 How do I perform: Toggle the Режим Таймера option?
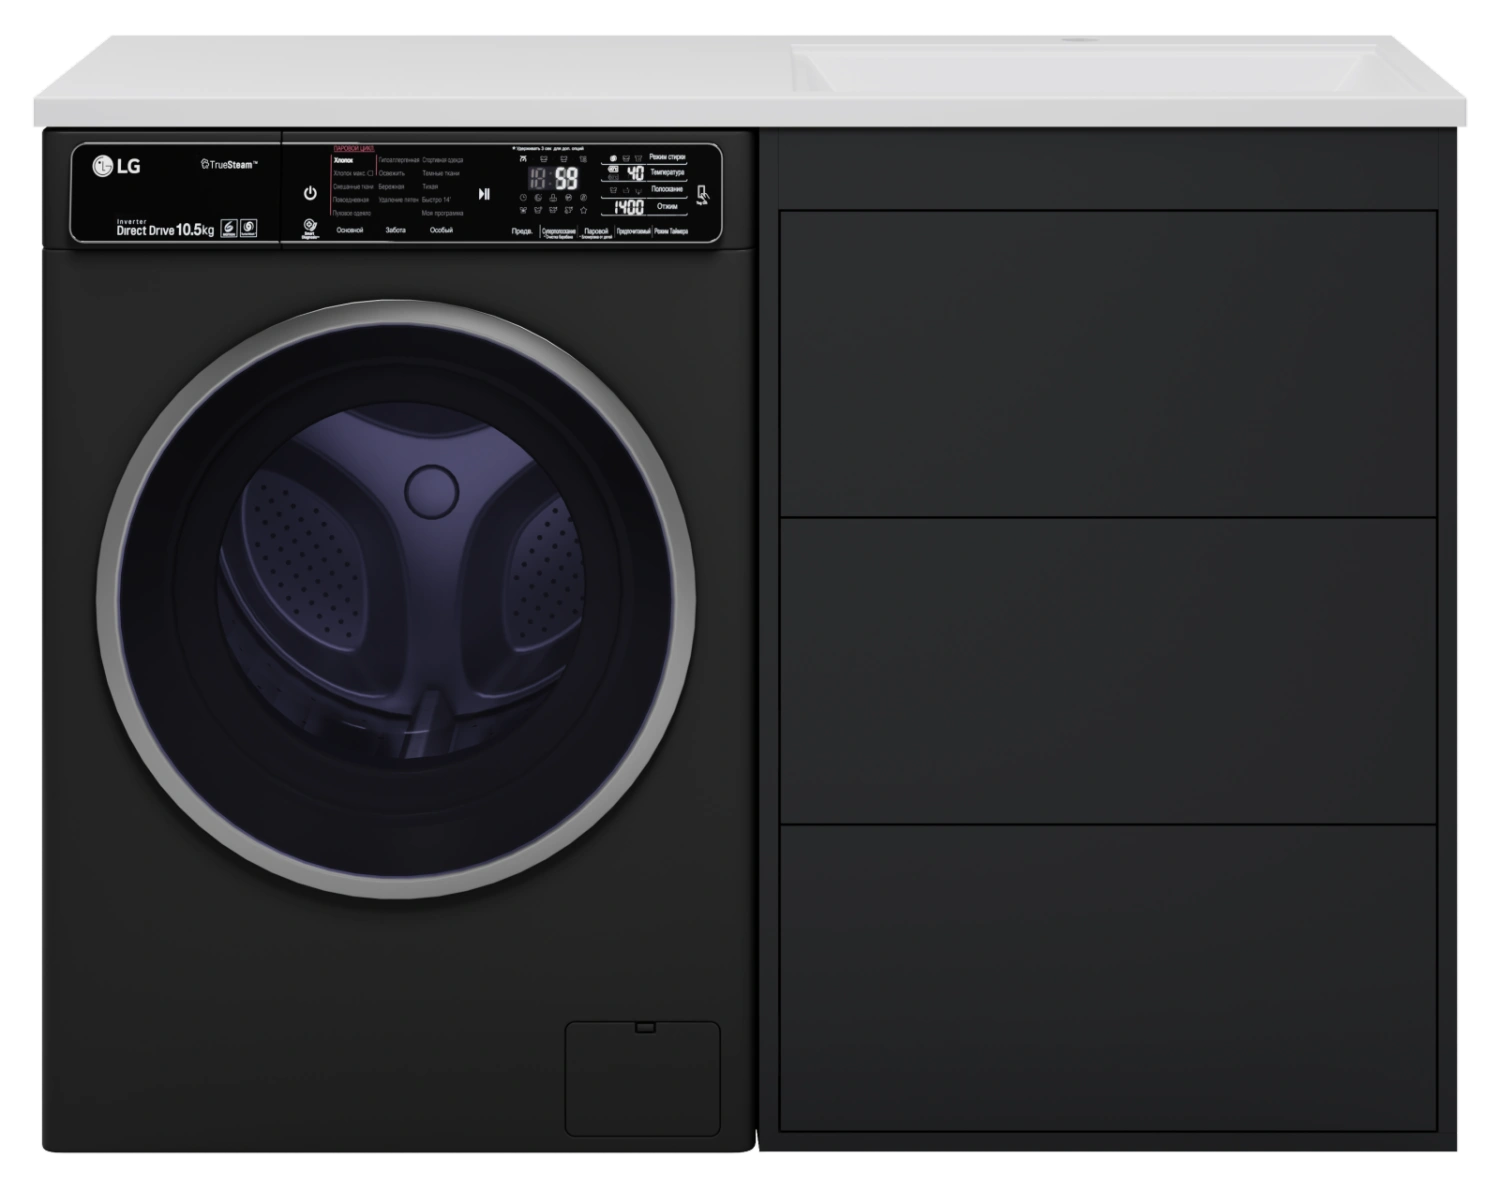coord(671,231)
